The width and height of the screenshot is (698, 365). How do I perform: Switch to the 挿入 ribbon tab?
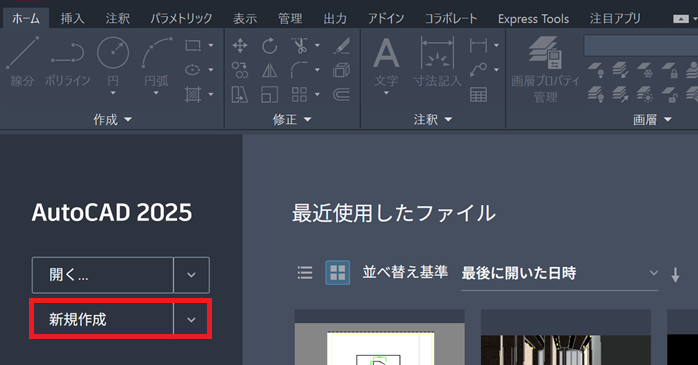click(73, 19)
